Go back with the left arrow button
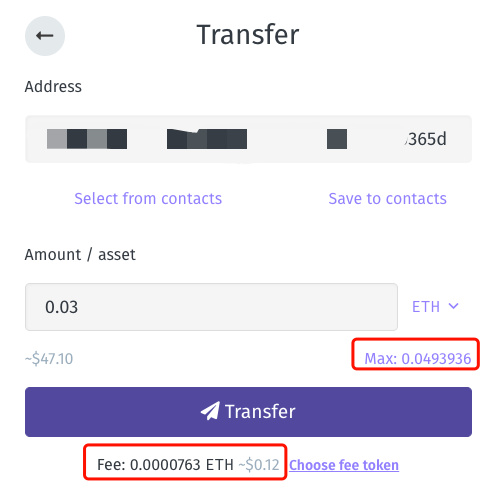The image size is (495, 497). click(45, 36)
